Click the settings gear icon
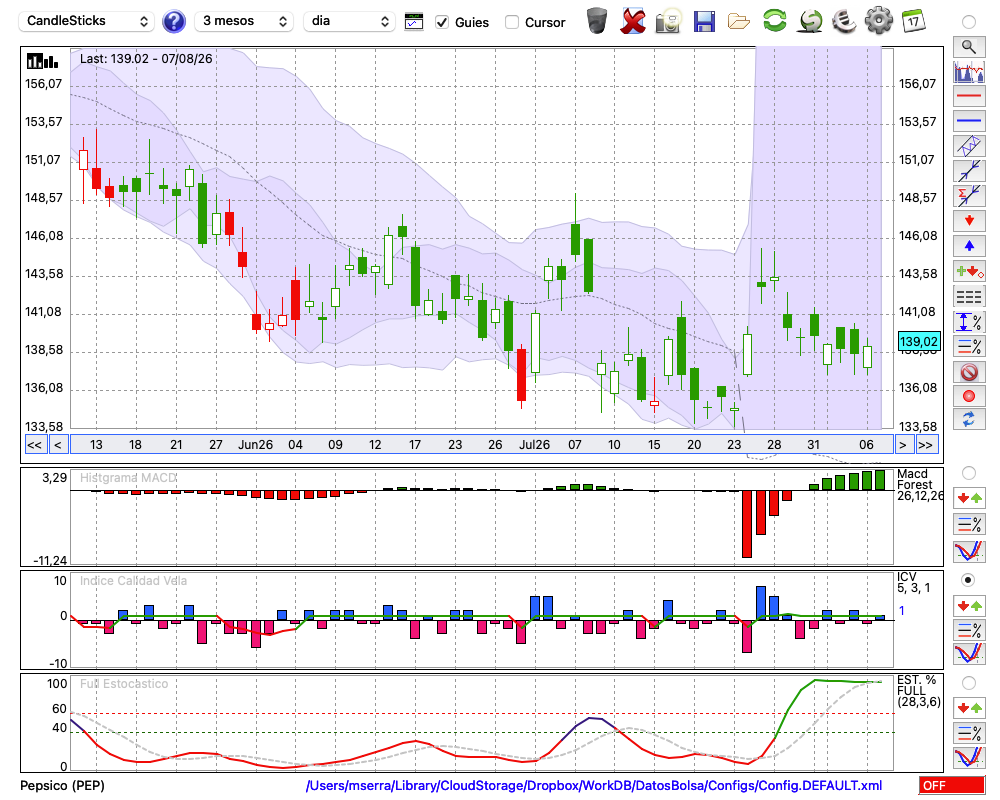Screen dimensions: 1000x800 pyautogui.click(x=878, y=21)
